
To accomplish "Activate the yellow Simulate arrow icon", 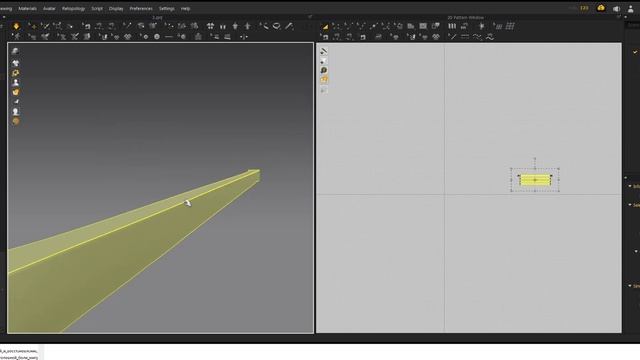I will pyautogui.click(x=16, y=26).
